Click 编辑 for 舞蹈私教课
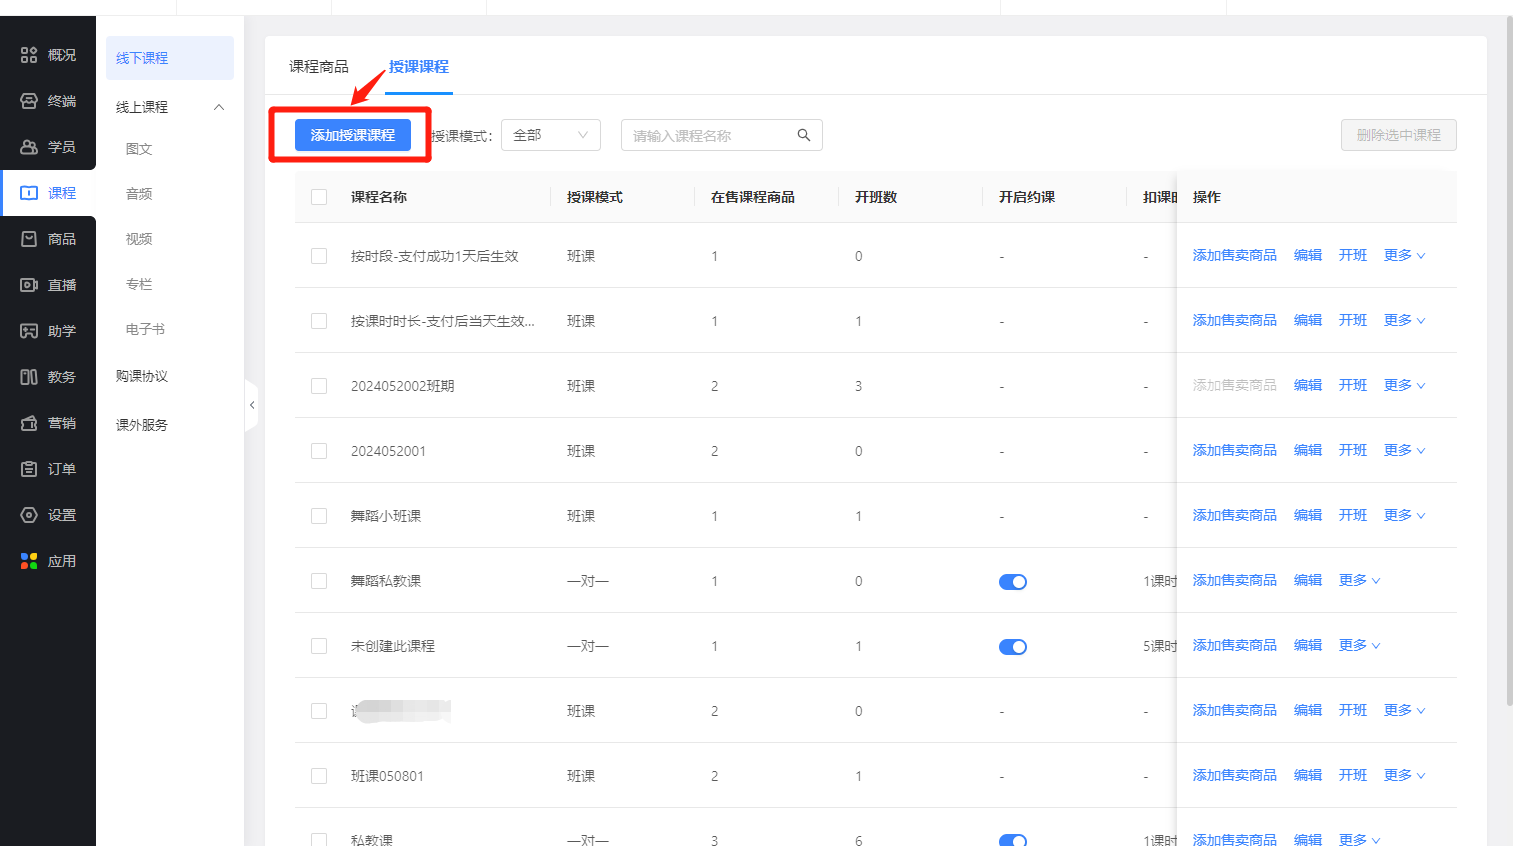This screenshot has height=846, width=1513. (x=1308, y=580)
